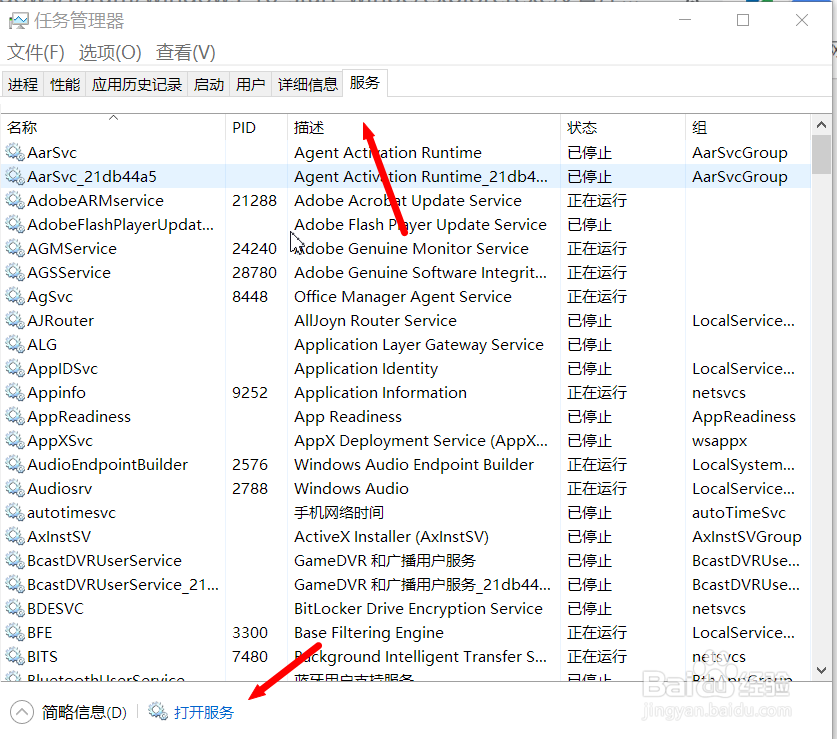Switch to the 用户 tab
The image size is (837, 739).
pos(250,84)
